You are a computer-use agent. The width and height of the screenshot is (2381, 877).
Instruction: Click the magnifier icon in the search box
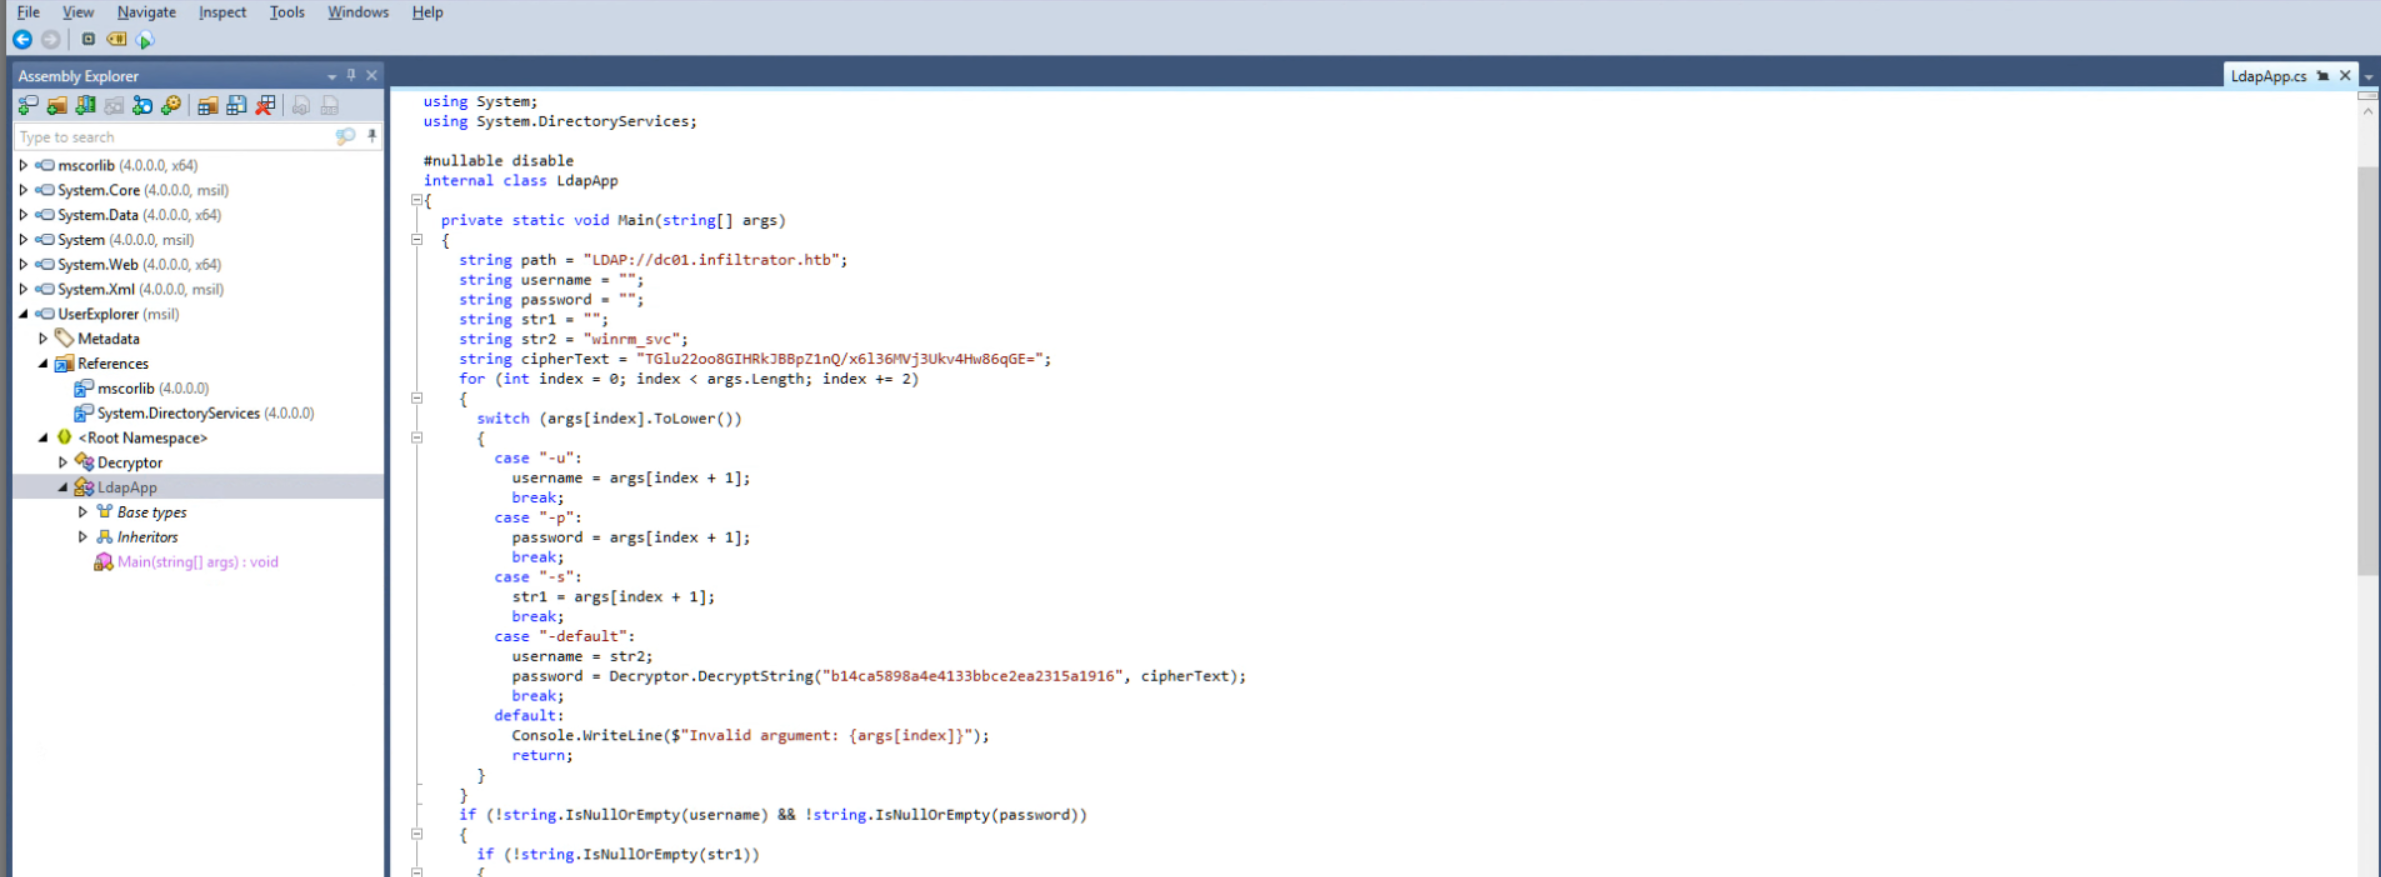345,137
